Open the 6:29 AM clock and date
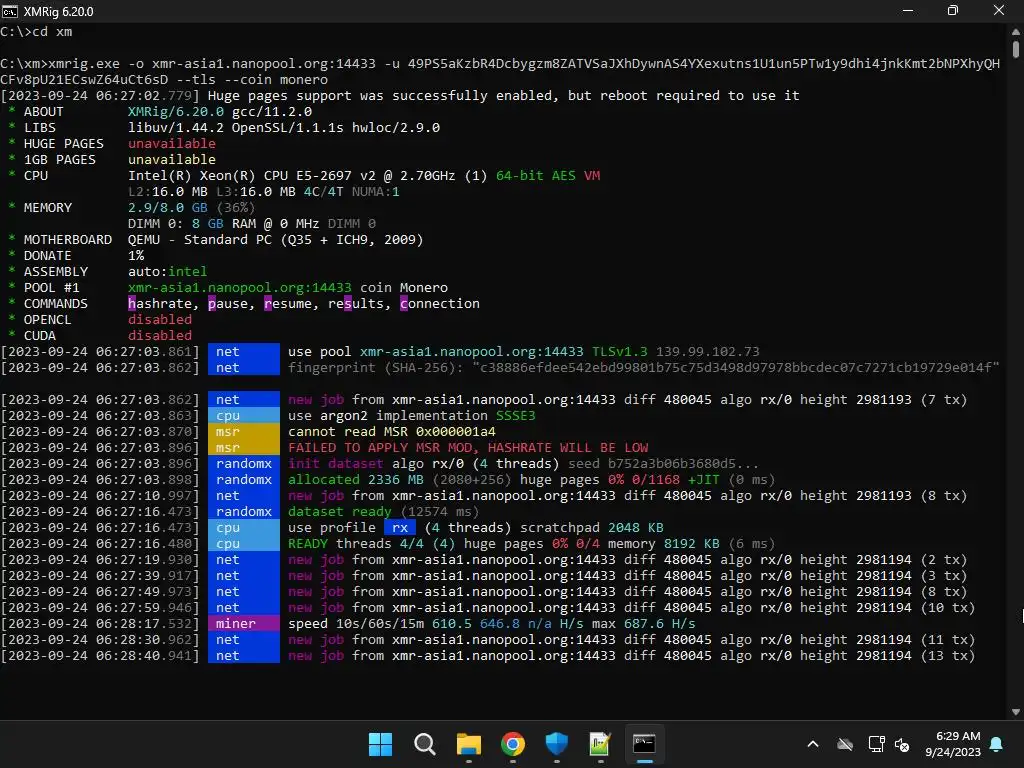Viewport: 1024px width, 768px height. pos(952,744)
